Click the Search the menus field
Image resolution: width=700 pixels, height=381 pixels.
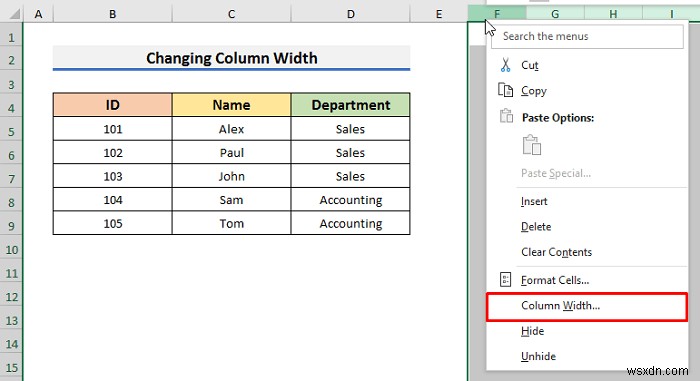[587, 36]
